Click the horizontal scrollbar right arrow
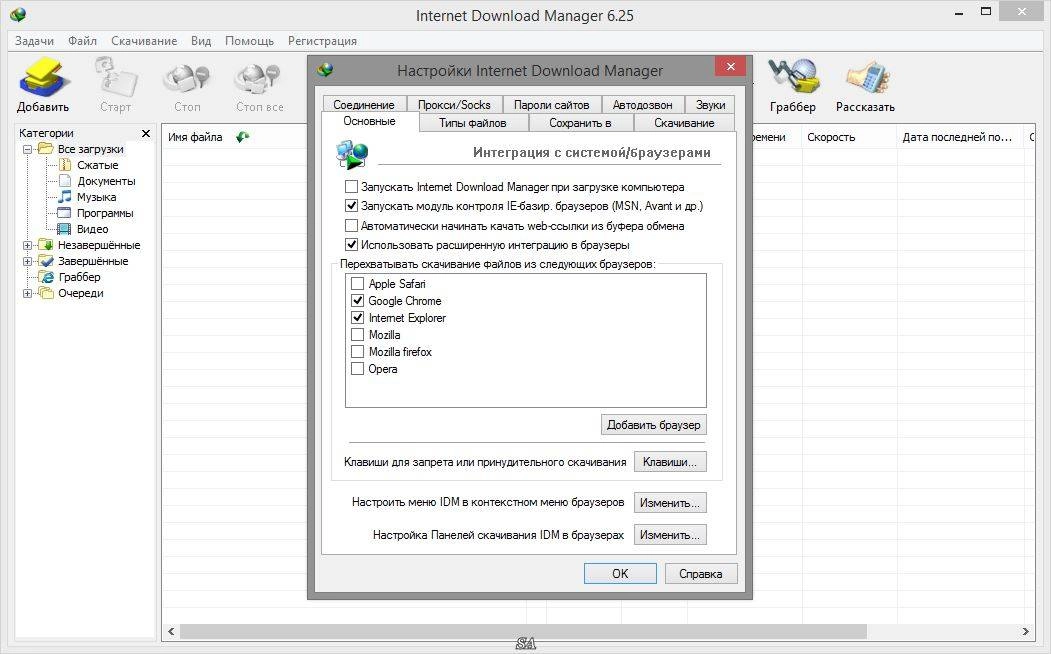 (1025, 631)
